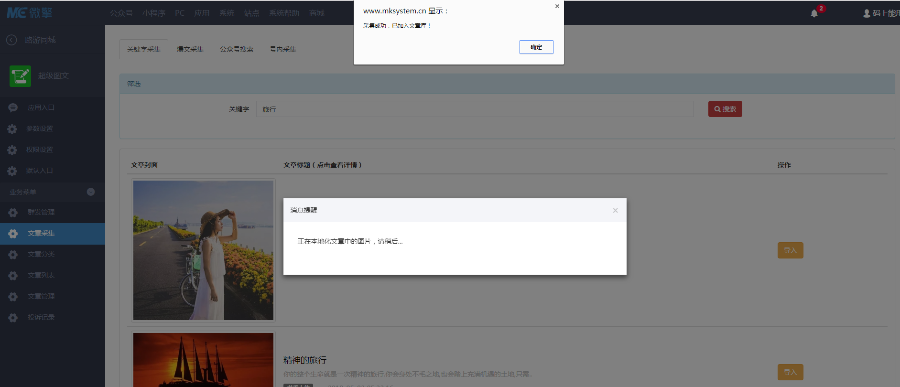Screen dimensions: 900x387
Task: Click the green 超级图文 app icon
Action: click(20, 76)
